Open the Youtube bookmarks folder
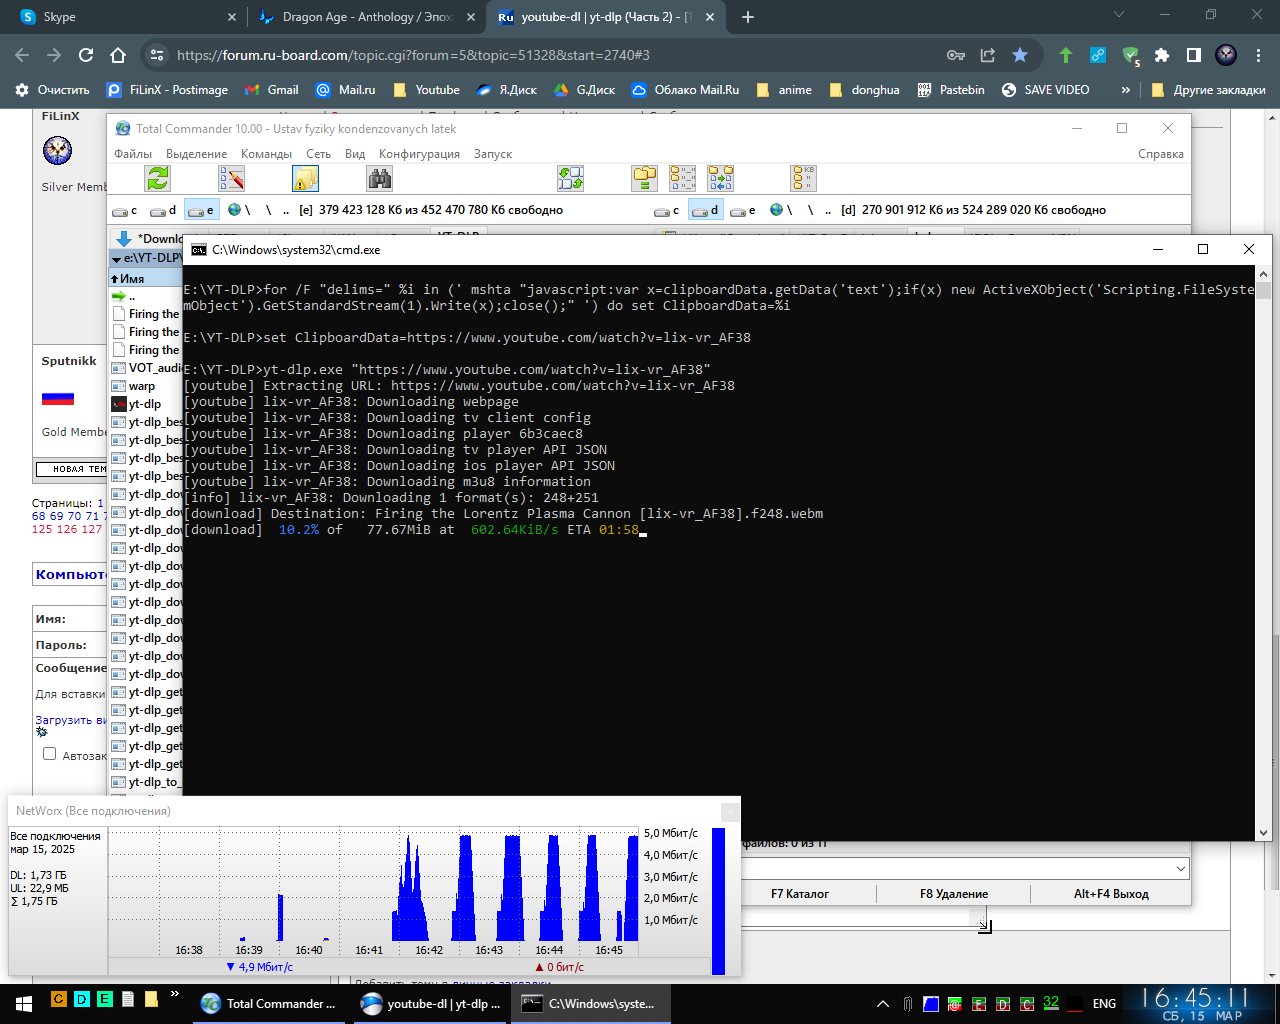The image size is (1280, 1024). (x=426, y=90)
